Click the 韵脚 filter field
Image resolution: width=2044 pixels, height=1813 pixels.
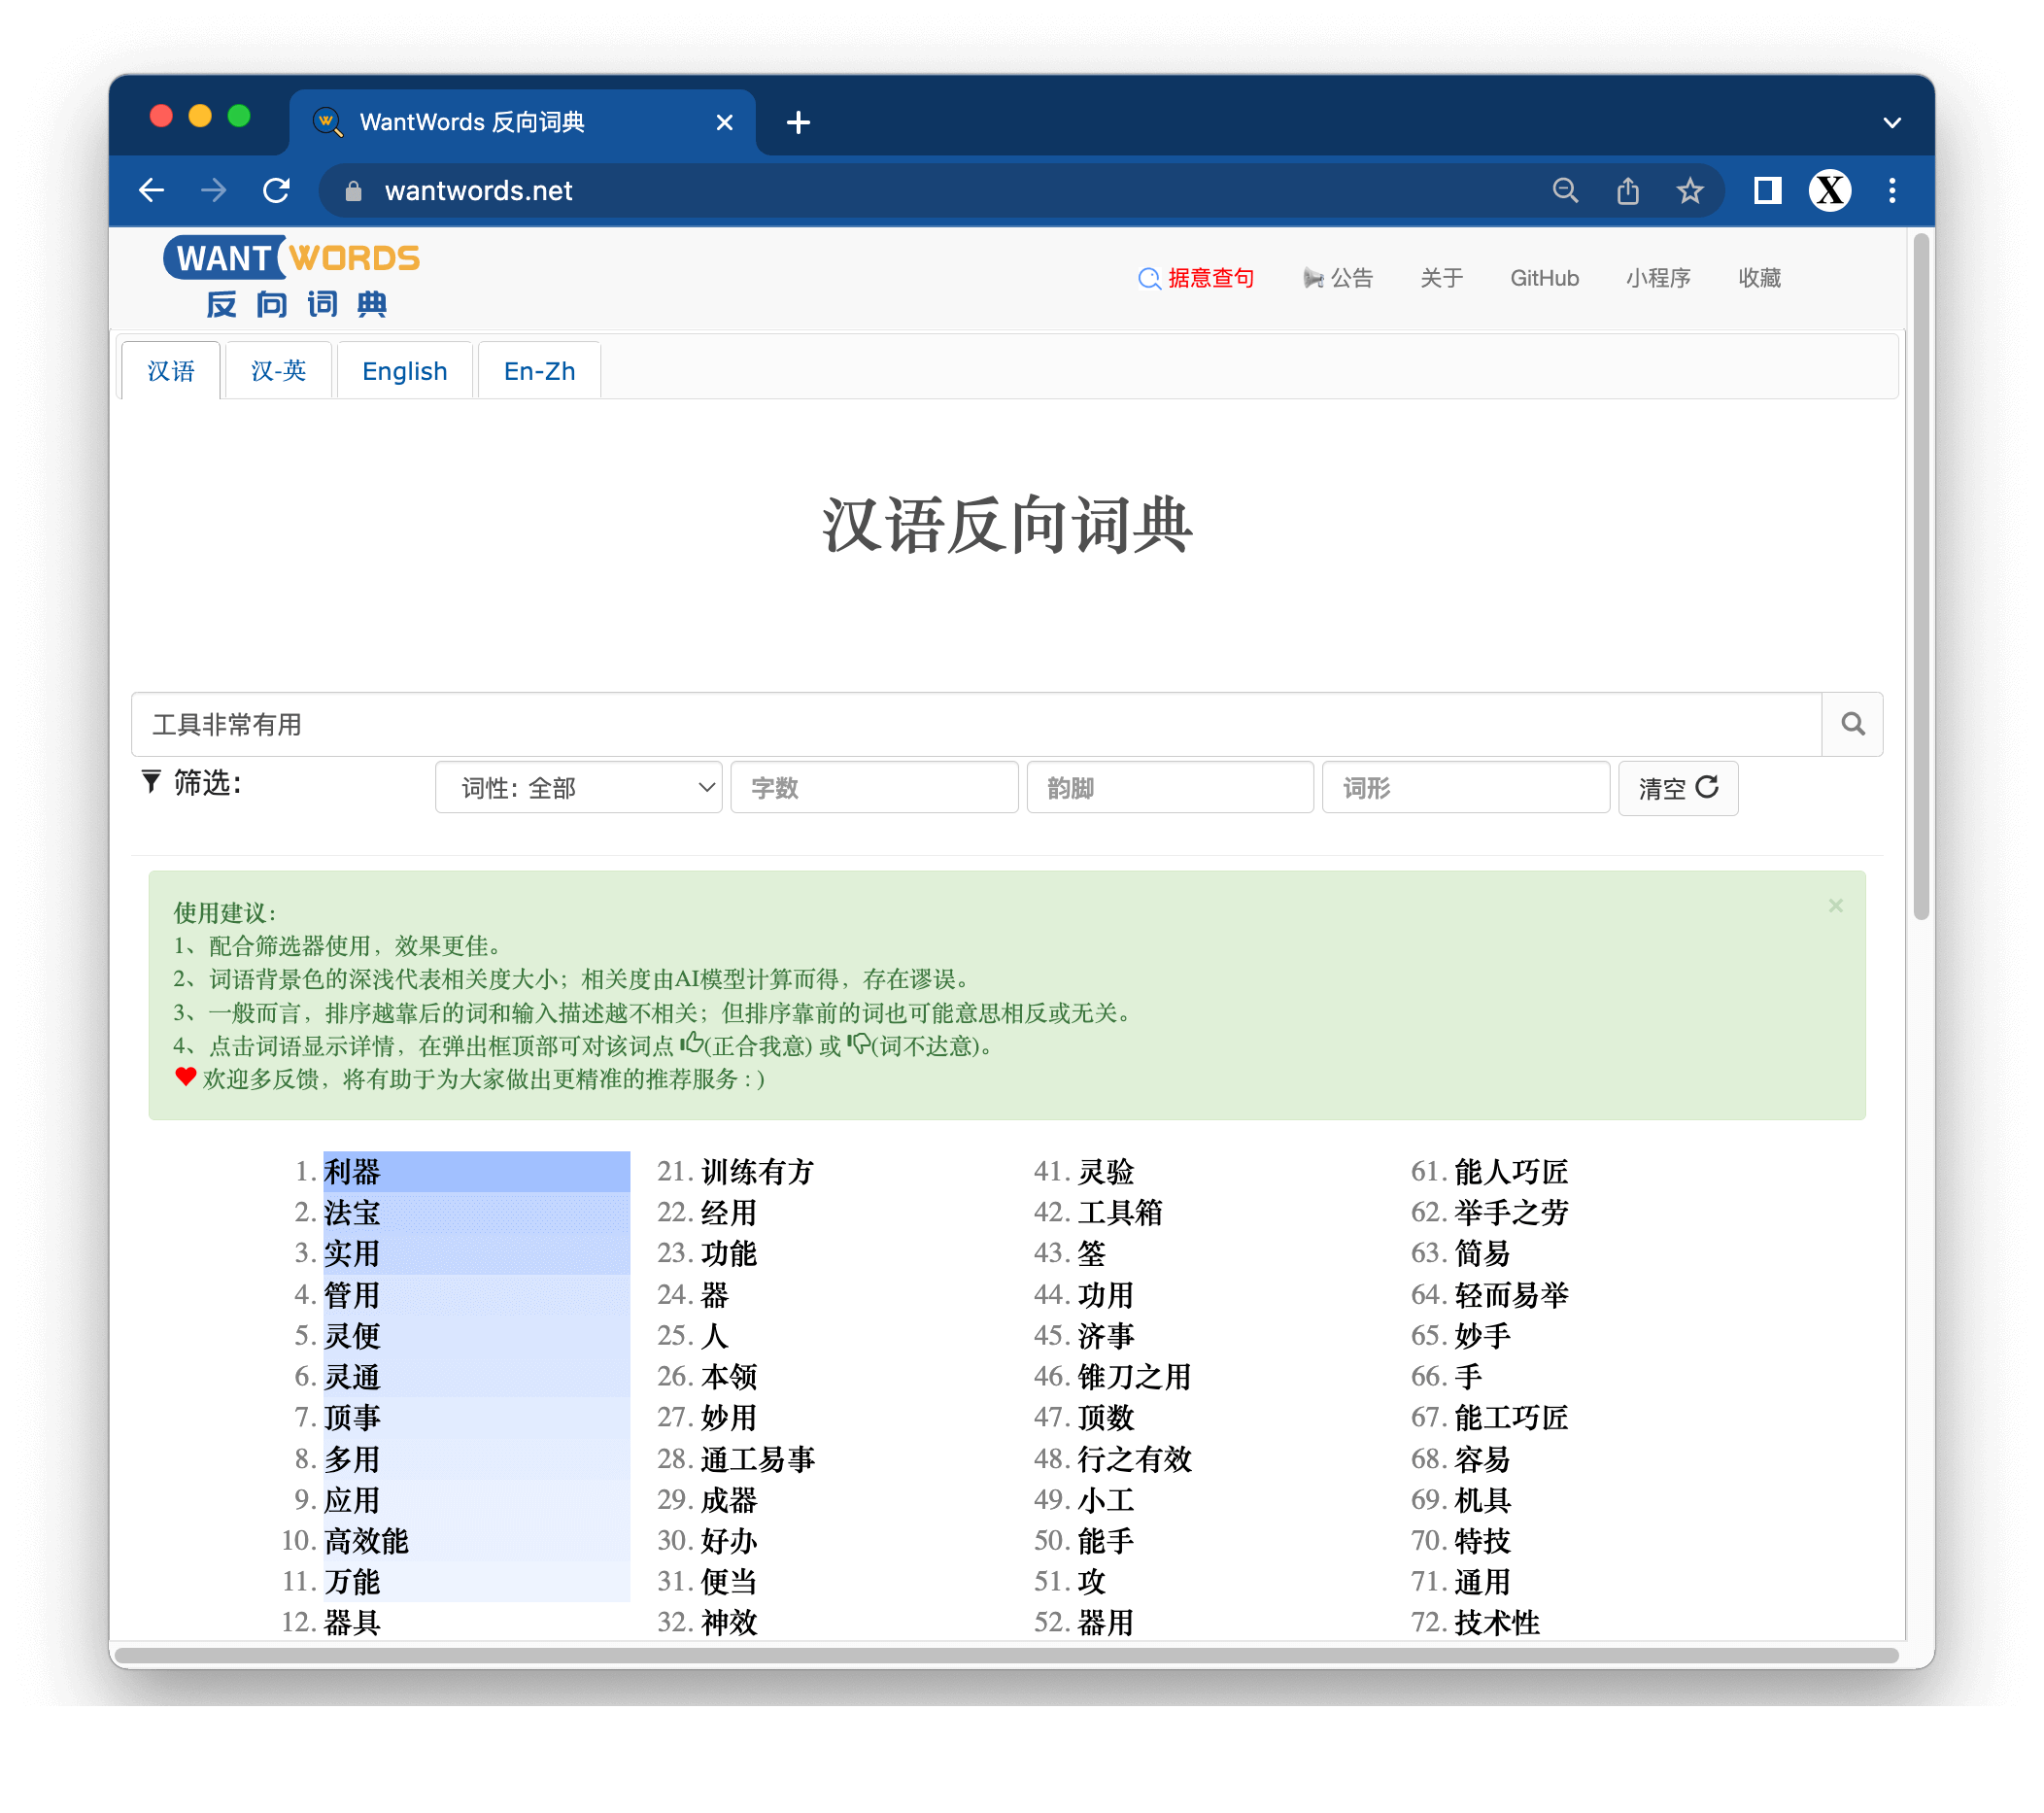click(1170, 788)
